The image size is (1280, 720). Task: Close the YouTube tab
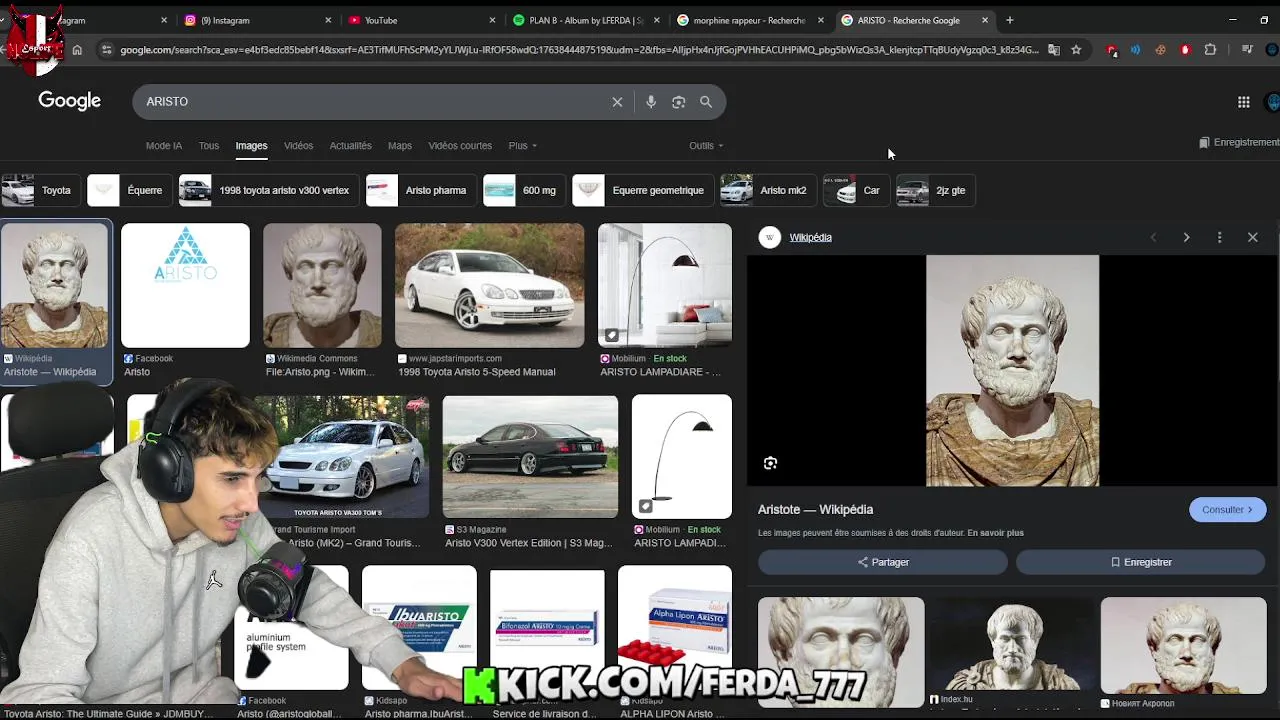tap(492, 20)
